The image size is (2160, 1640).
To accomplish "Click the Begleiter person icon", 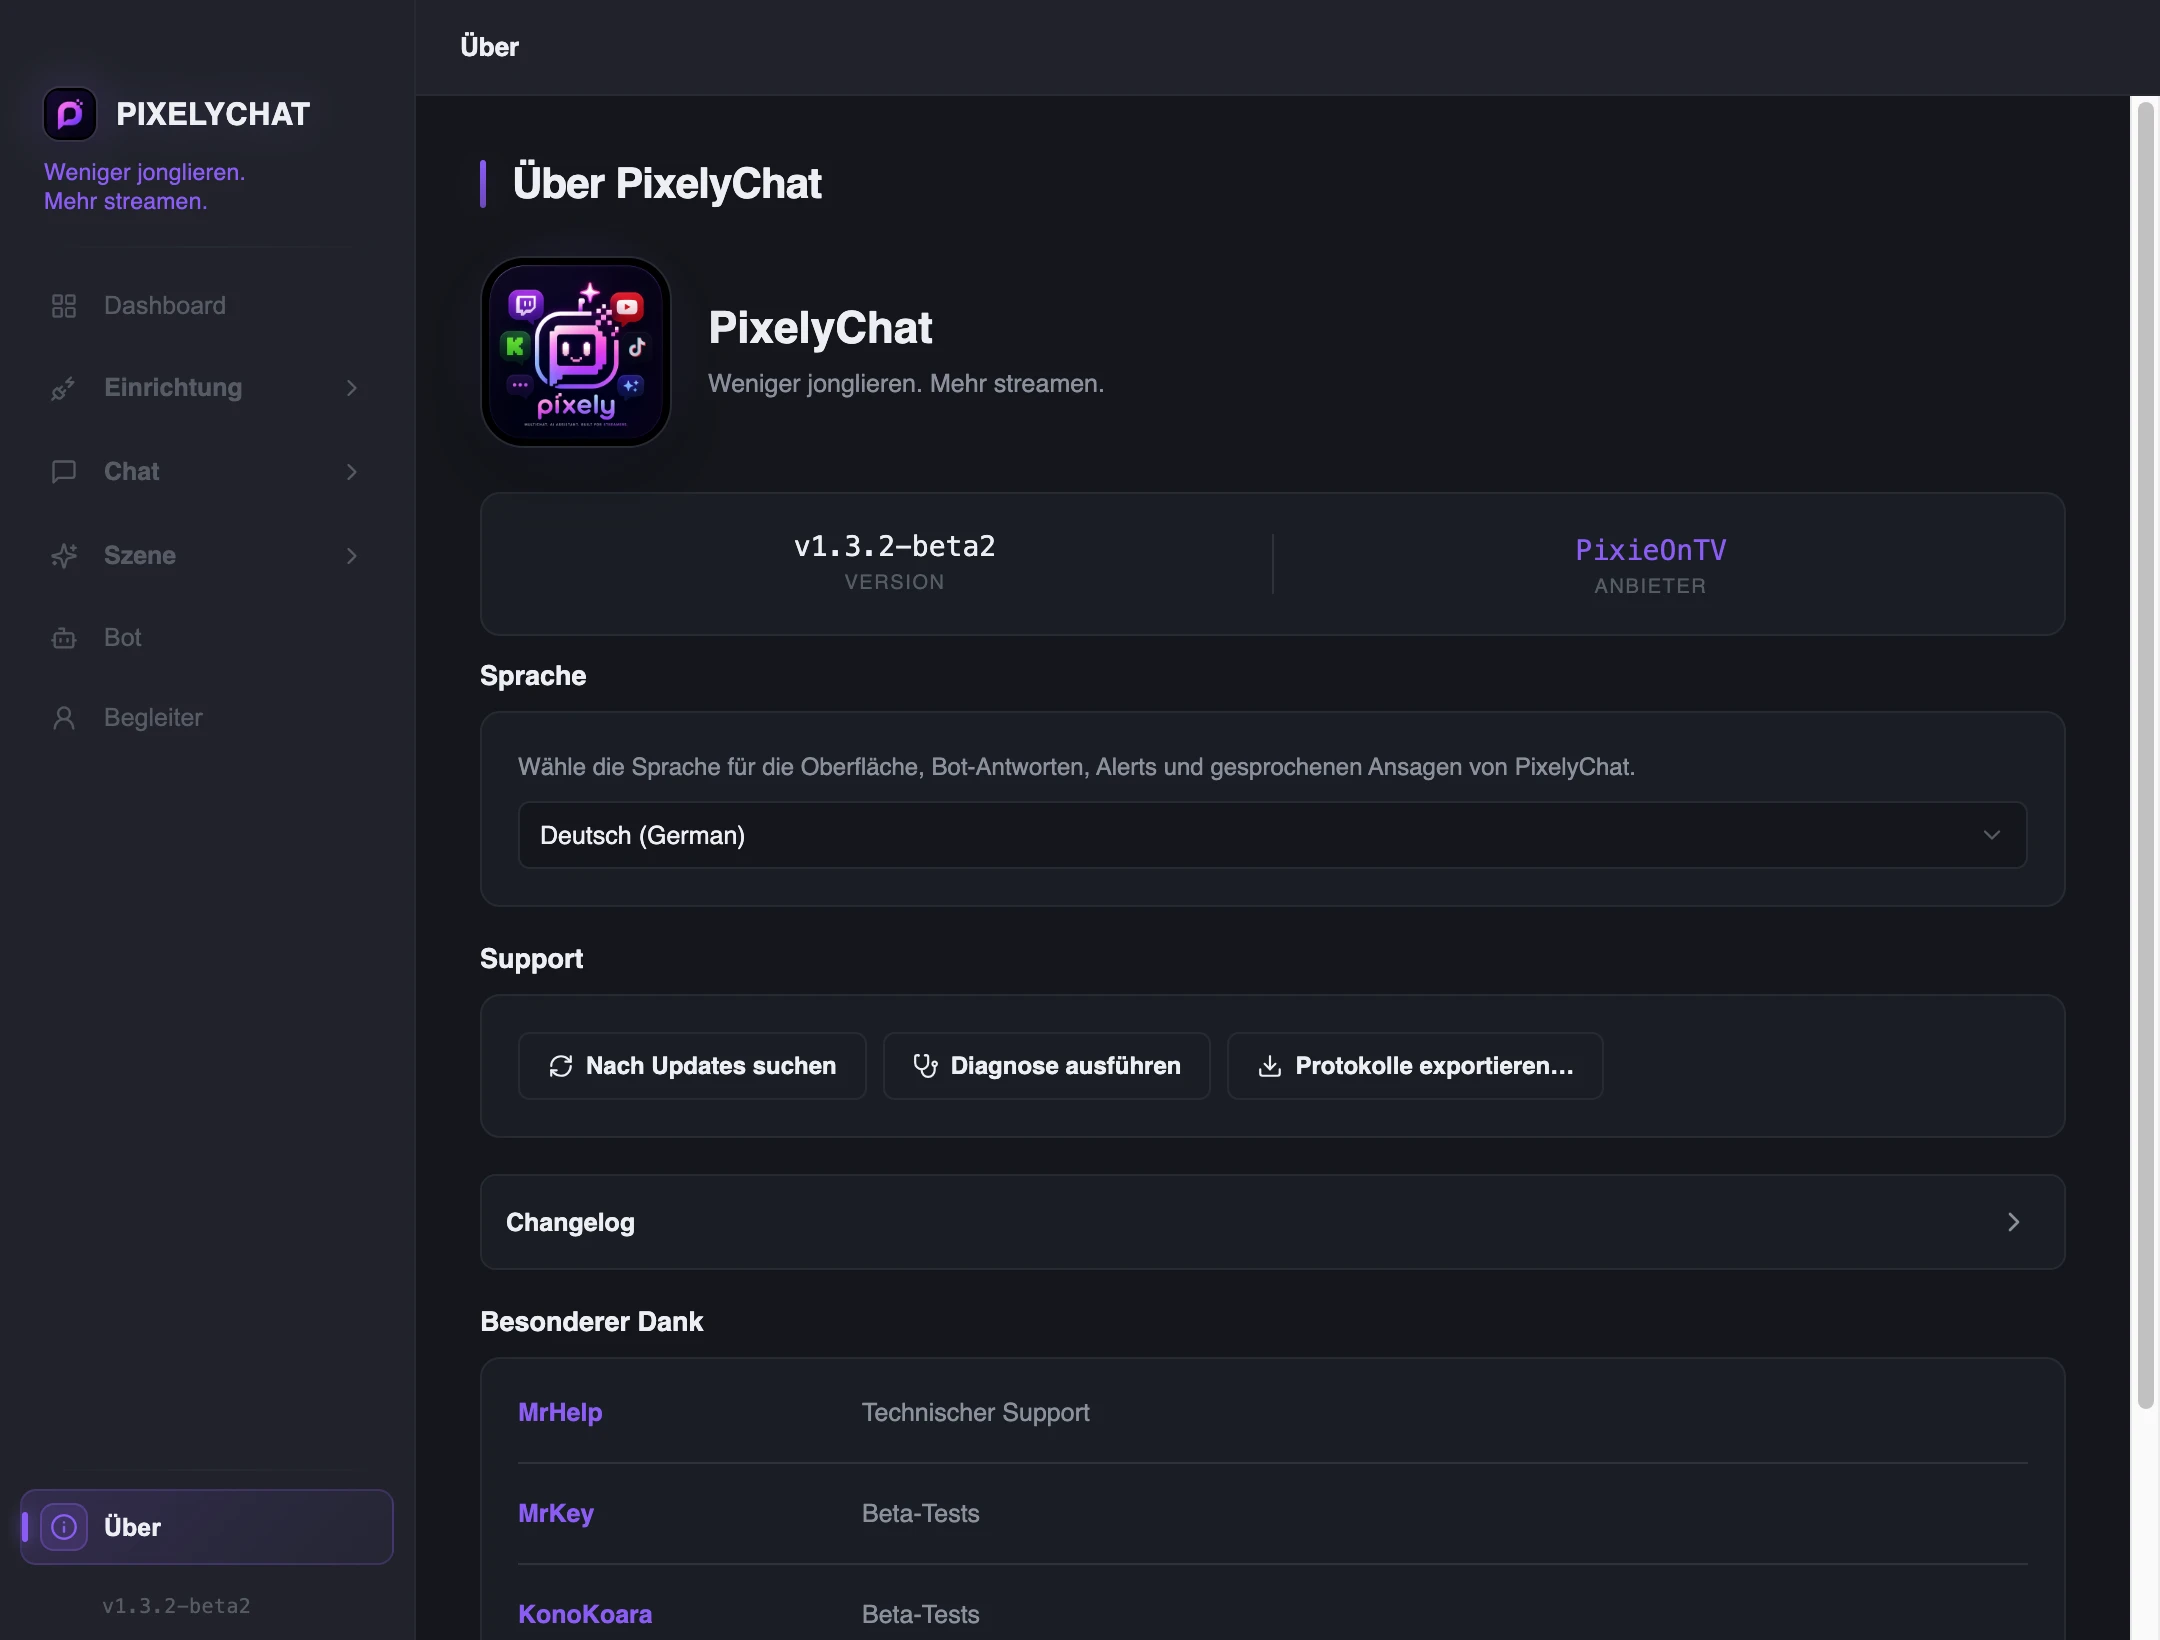I will pos(64,718).
